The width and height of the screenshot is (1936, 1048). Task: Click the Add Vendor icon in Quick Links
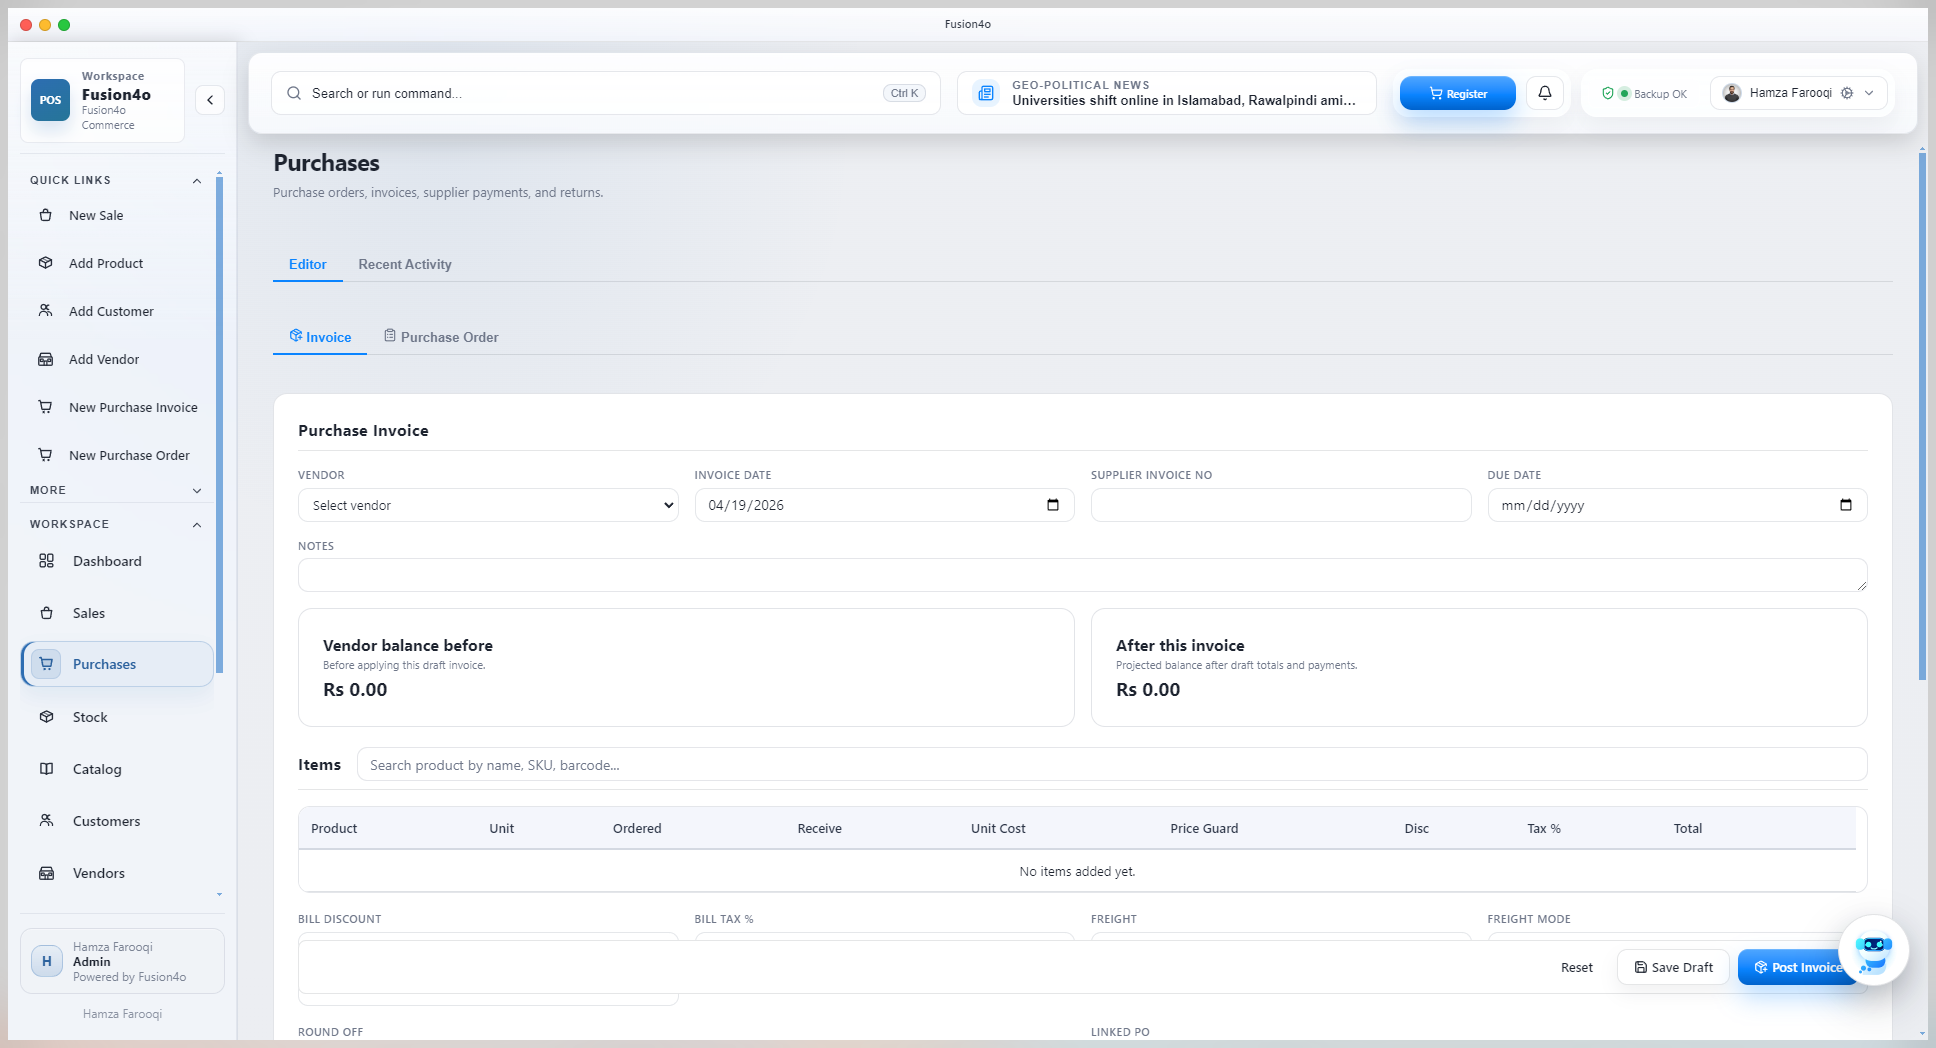point(46,359)
